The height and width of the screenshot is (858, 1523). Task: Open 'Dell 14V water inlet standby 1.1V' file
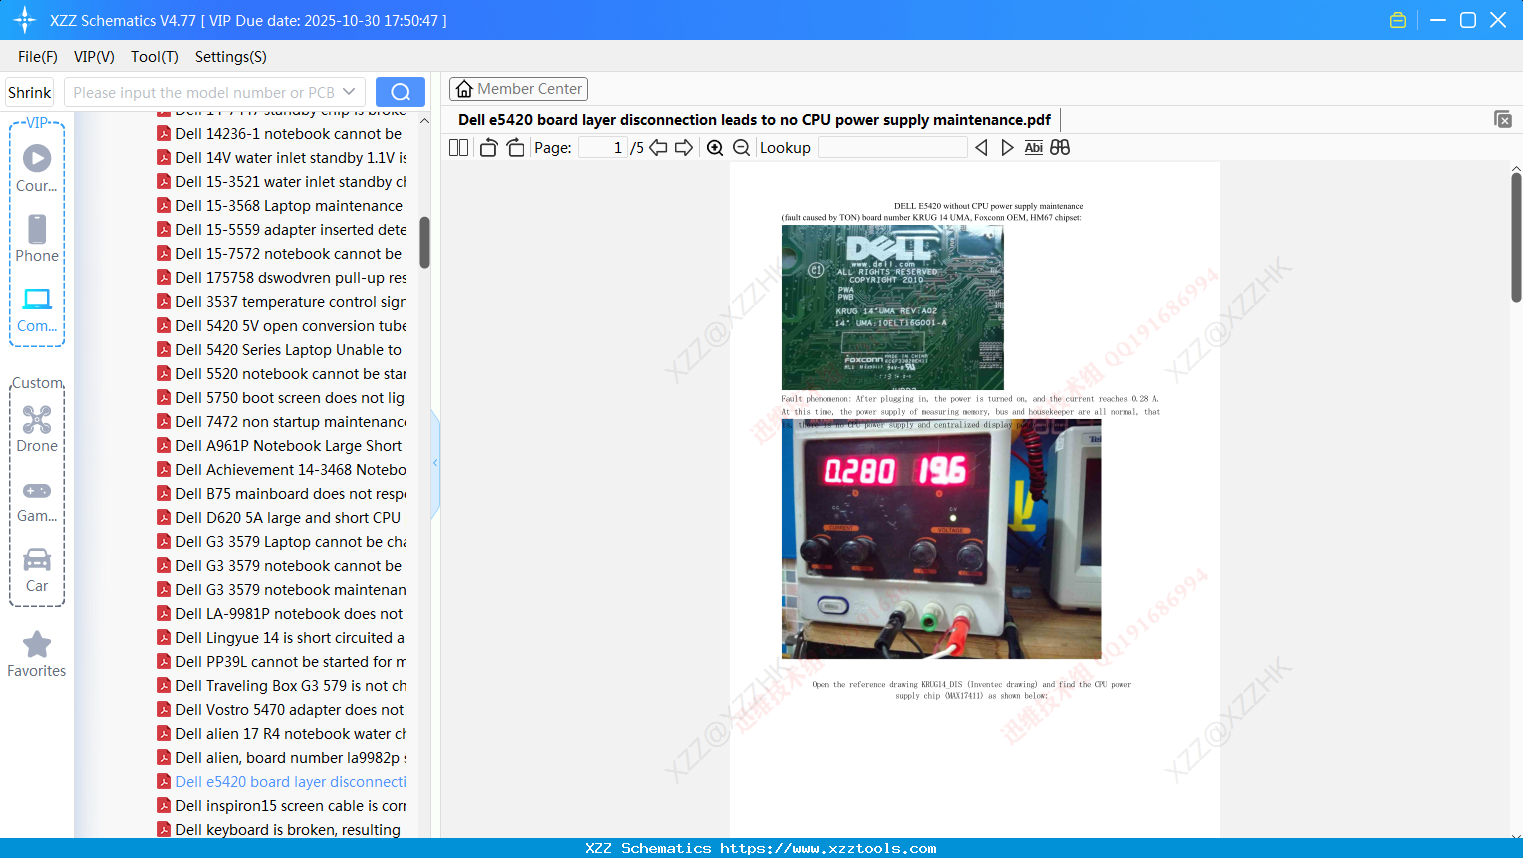click(x=281, y=158)
